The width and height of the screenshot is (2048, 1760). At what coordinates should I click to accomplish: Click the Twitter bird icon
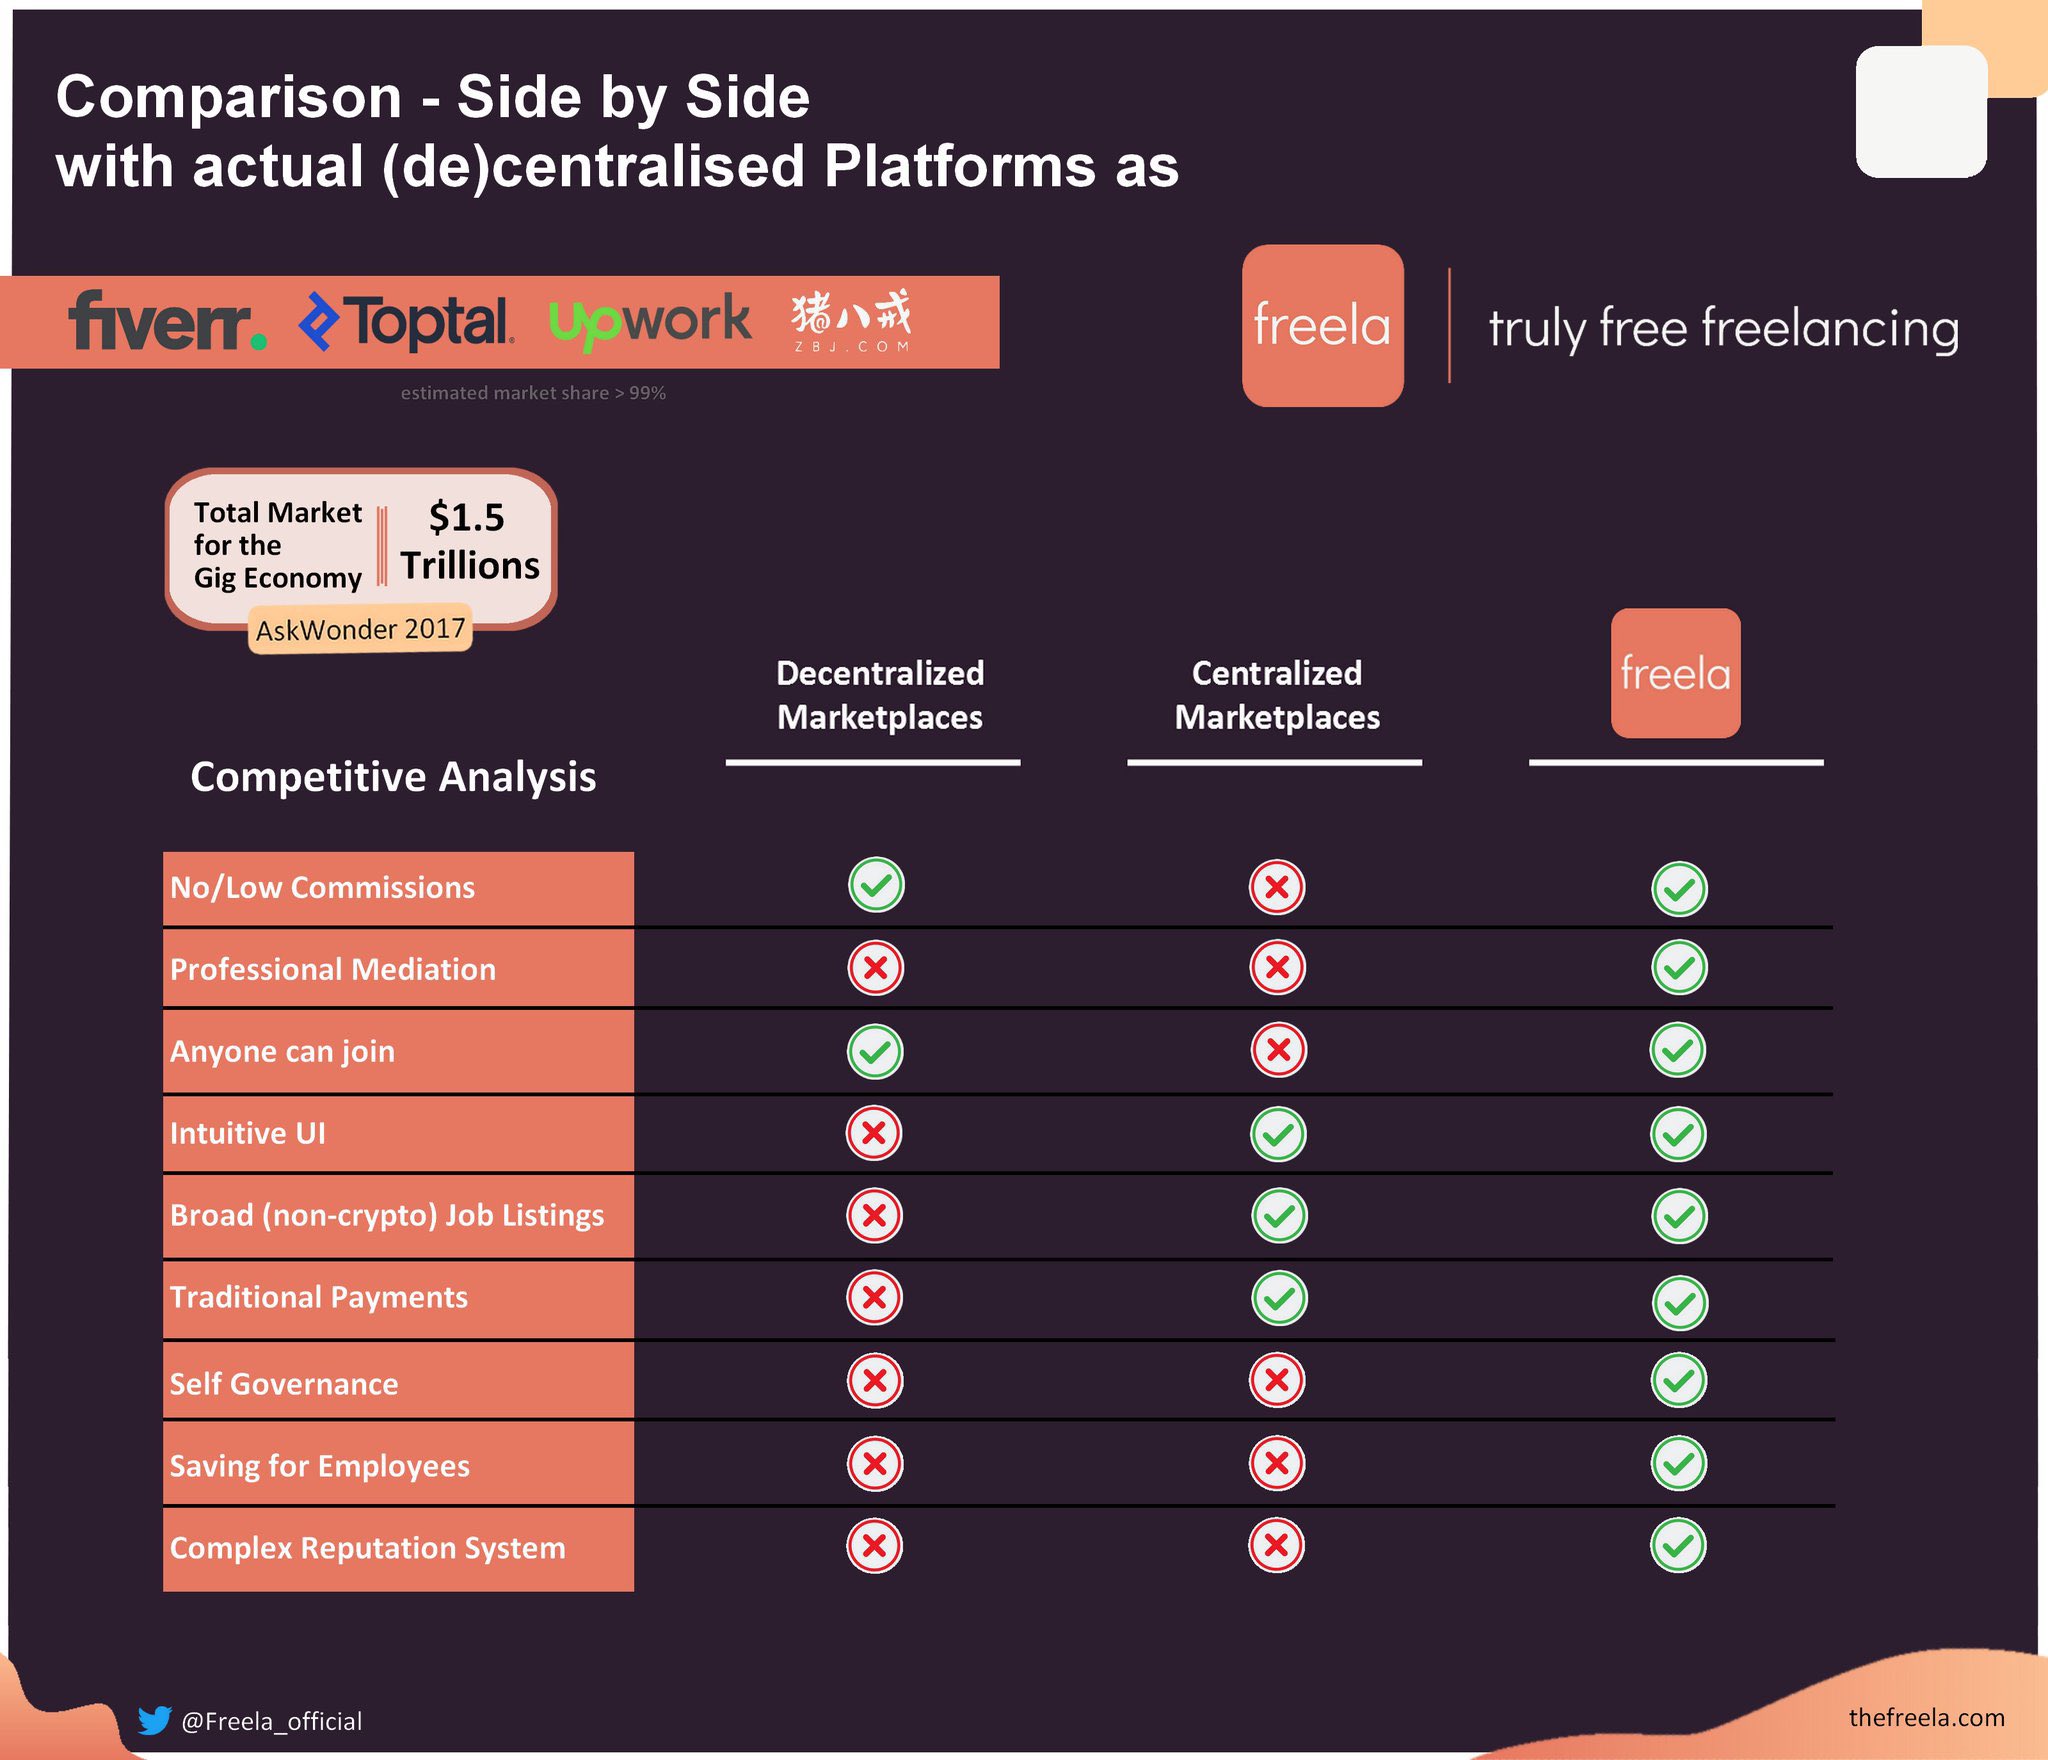coord(155,1720)
